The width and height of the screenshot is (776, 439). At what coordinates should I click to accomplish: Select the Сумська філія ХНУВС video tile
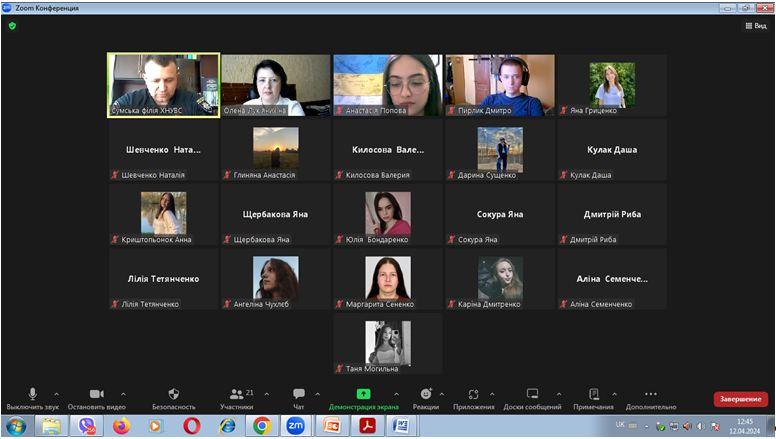point(163,86)
